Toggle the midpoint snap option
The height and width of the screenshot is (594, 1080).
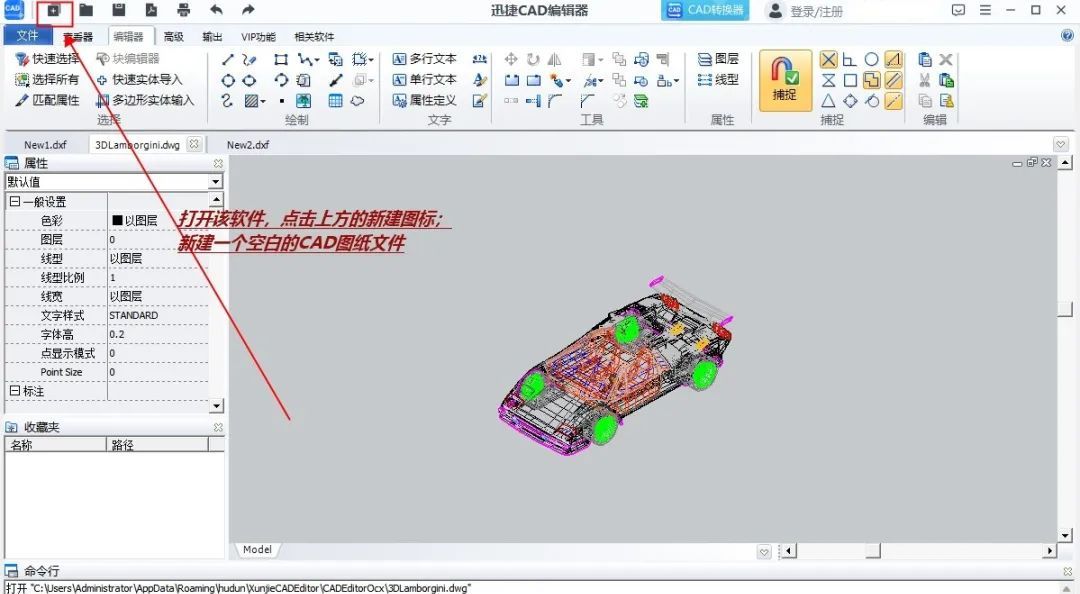click(830, 100)
